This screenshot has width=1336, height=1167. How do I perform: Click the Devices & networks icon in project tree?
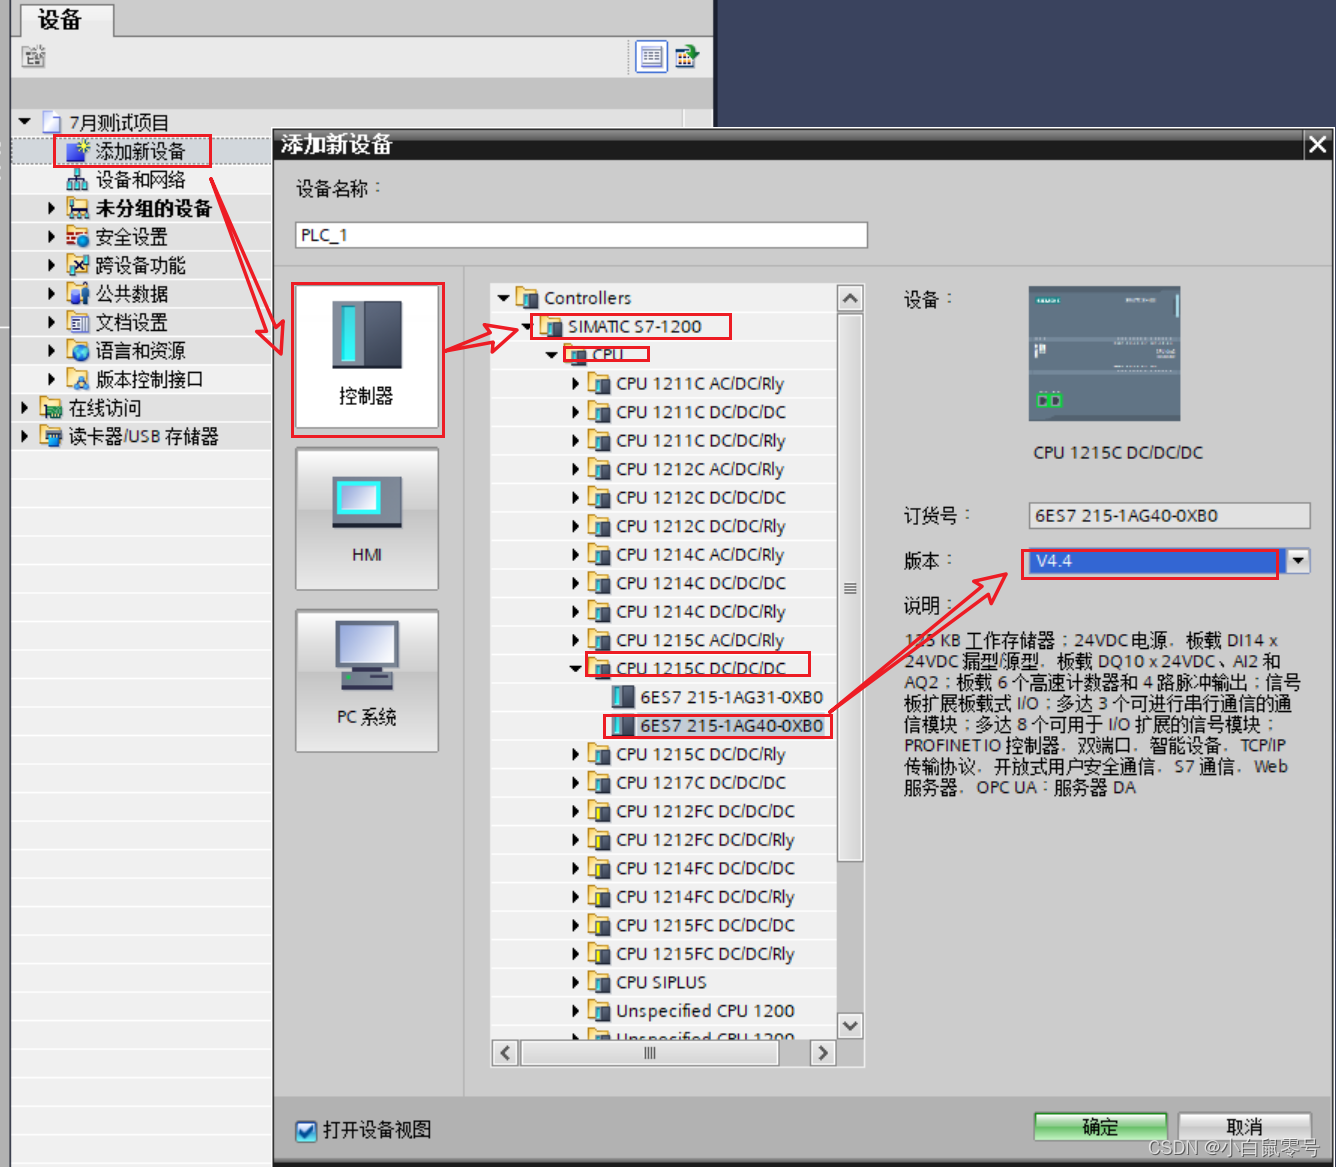coord(78,180)
